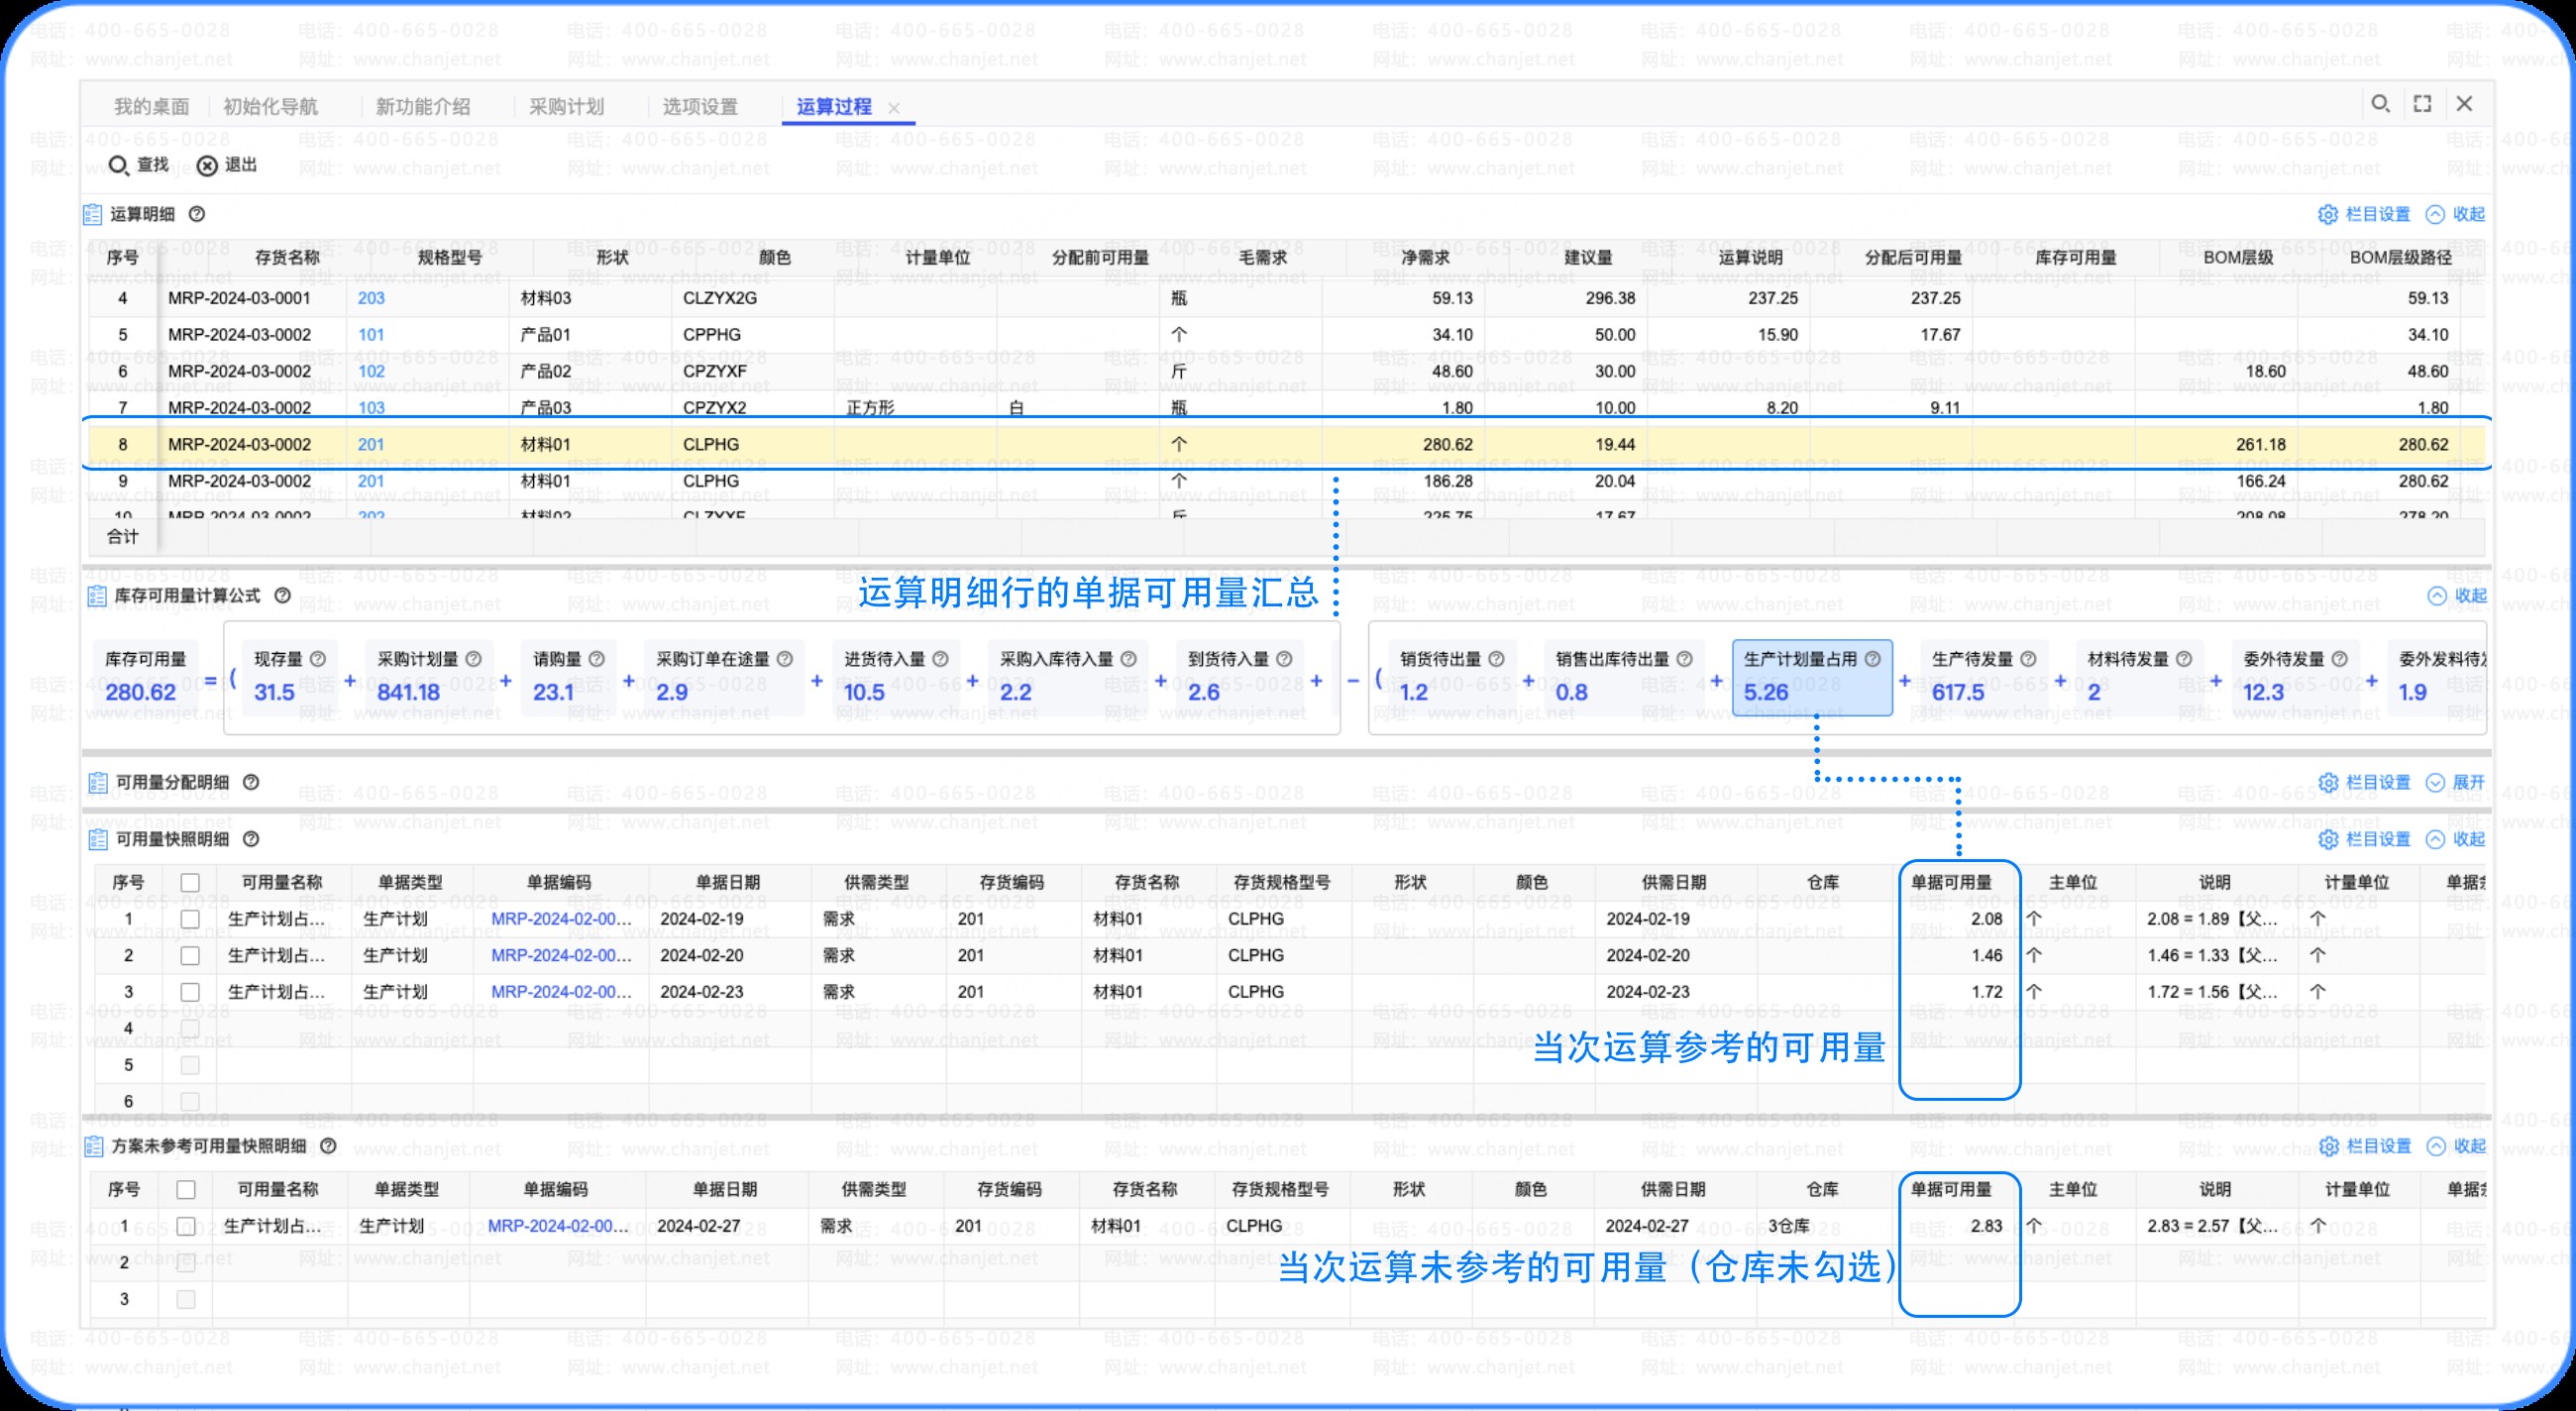The height and width of the screenshot is (1411, 2576).
Task: Expand 可用量分配明细 section with 展开
Action: pos(2456,783)
